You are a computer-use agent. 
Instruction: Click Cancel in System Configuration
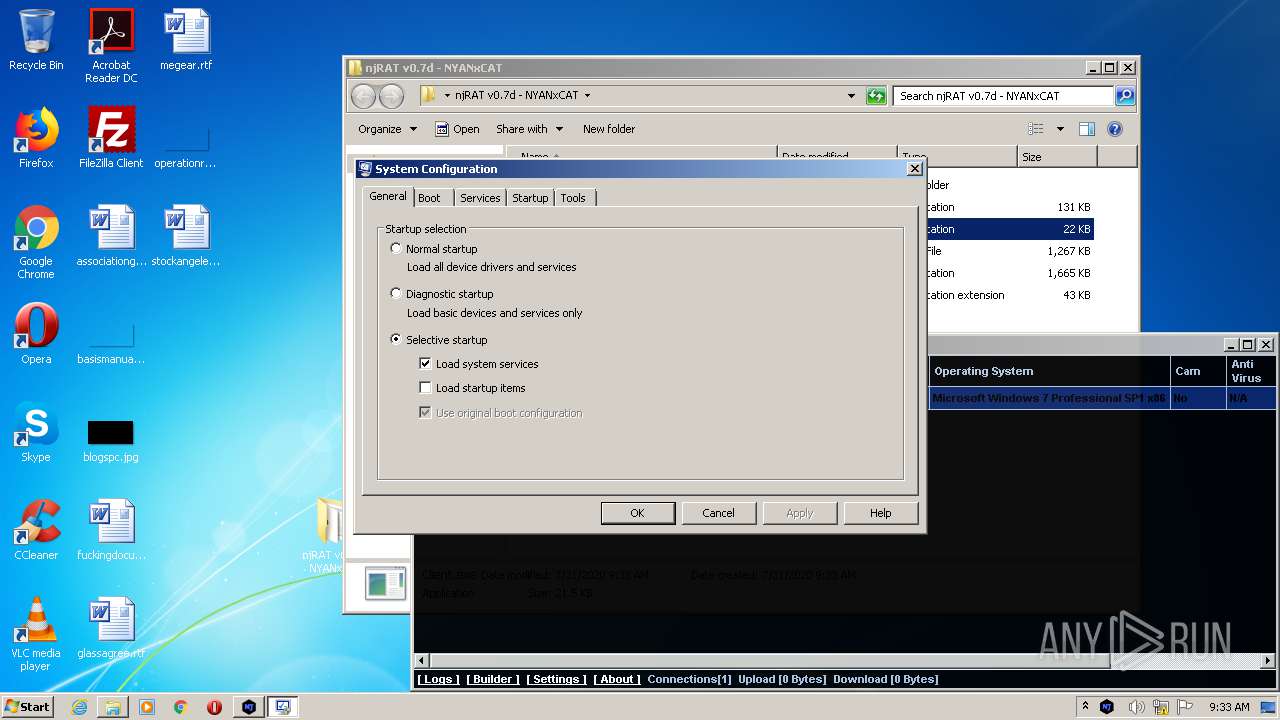[718, 513]
